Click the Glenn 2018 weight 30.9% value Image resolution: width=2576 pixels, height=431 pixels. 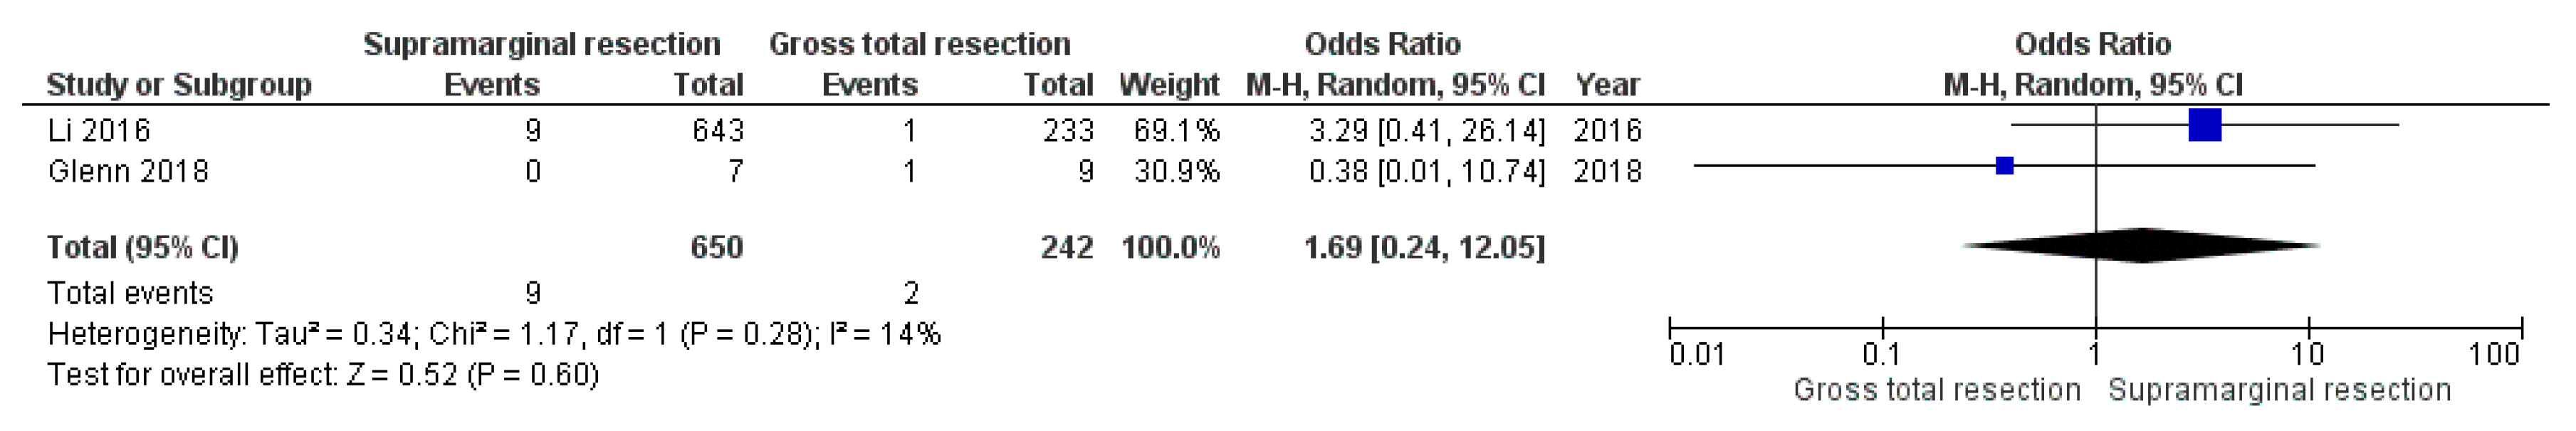(x=1176, y=172)
